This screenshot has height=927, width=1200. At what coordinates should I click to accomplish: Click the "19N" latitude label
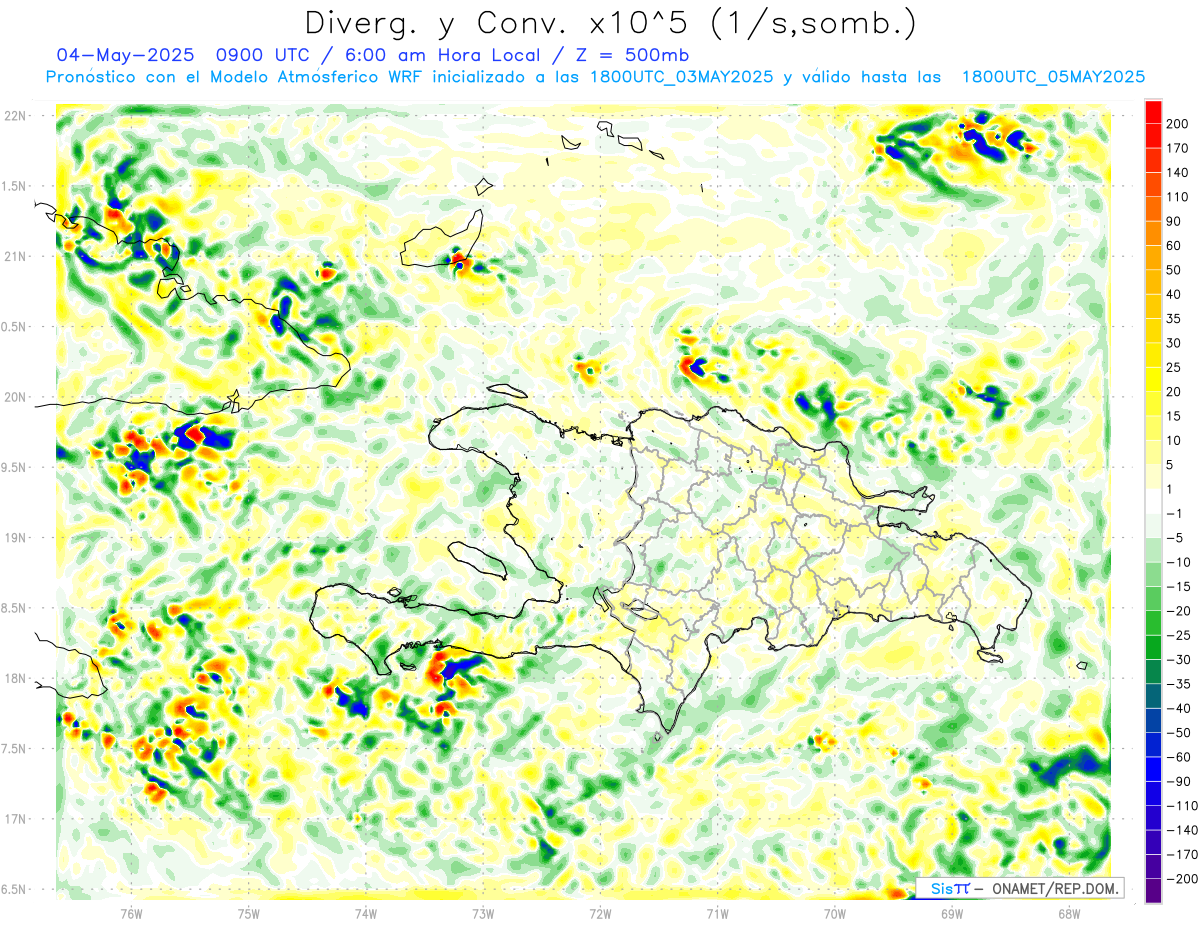[x=16, y=538]
